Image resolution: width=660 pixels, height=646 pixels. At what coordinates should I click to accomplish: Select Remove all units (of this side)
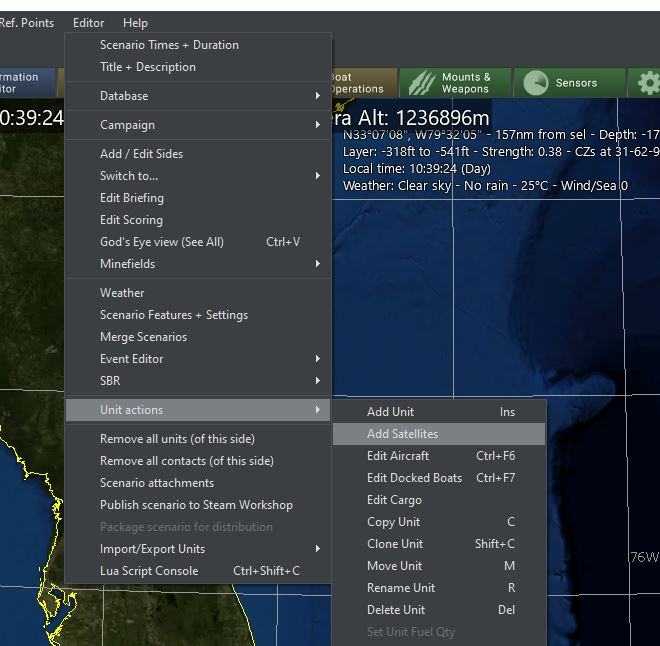click(198, 439)
